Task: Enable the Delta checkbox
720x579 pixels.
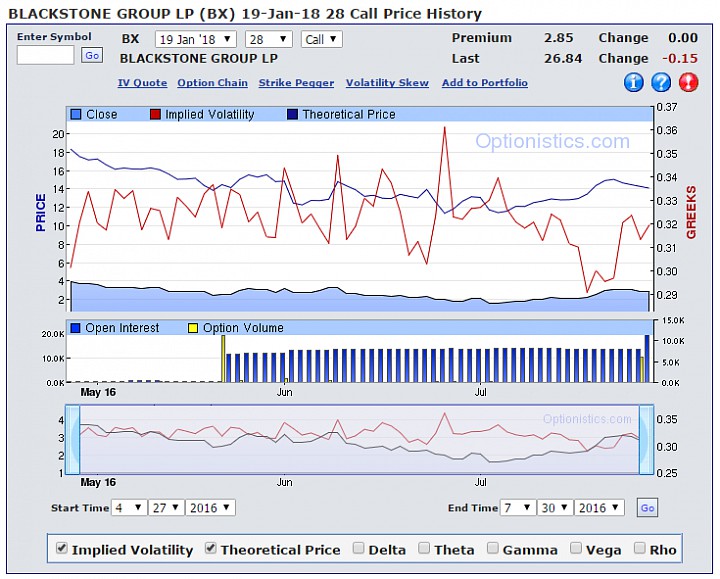Action: [359, 548]
